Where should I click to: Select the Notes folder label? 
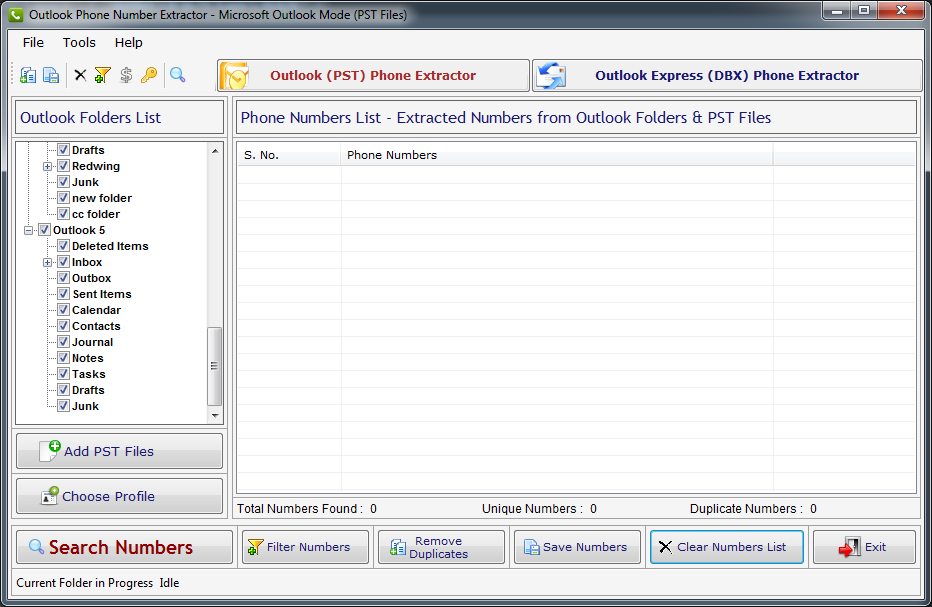click(x=87, y=358)
